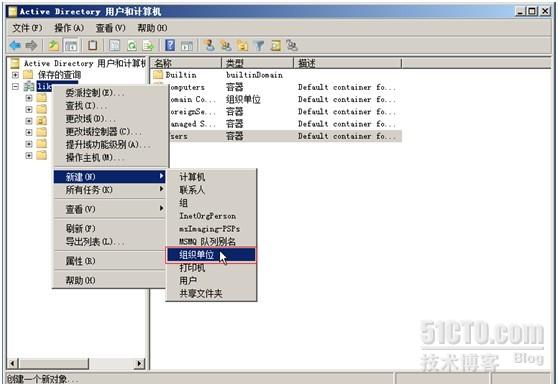Open the 文件(F) menu
Viewport: 558px width, 386px height.
[27, 28]
